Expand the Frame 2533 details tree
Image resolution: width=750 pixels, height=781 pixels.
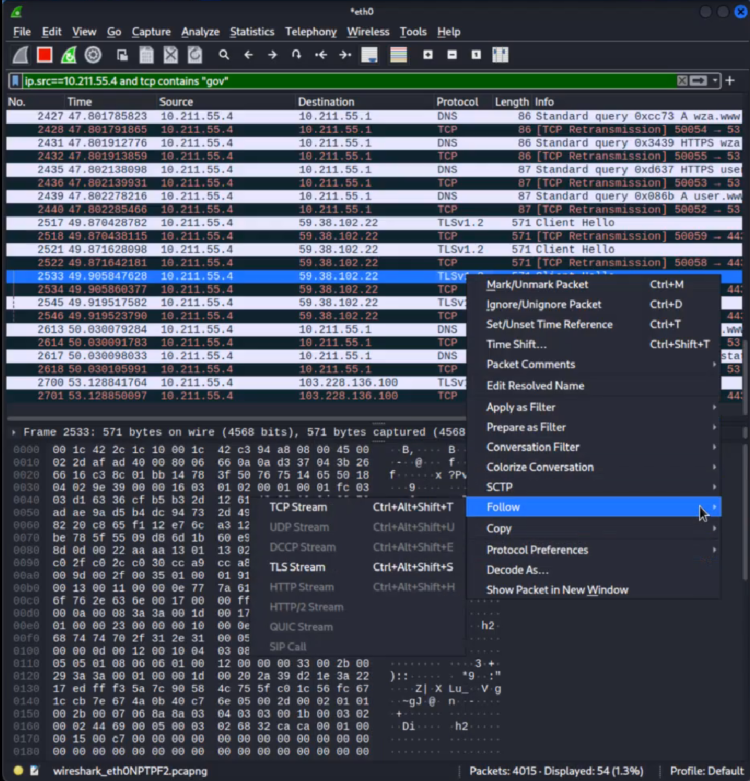[14, 432]
